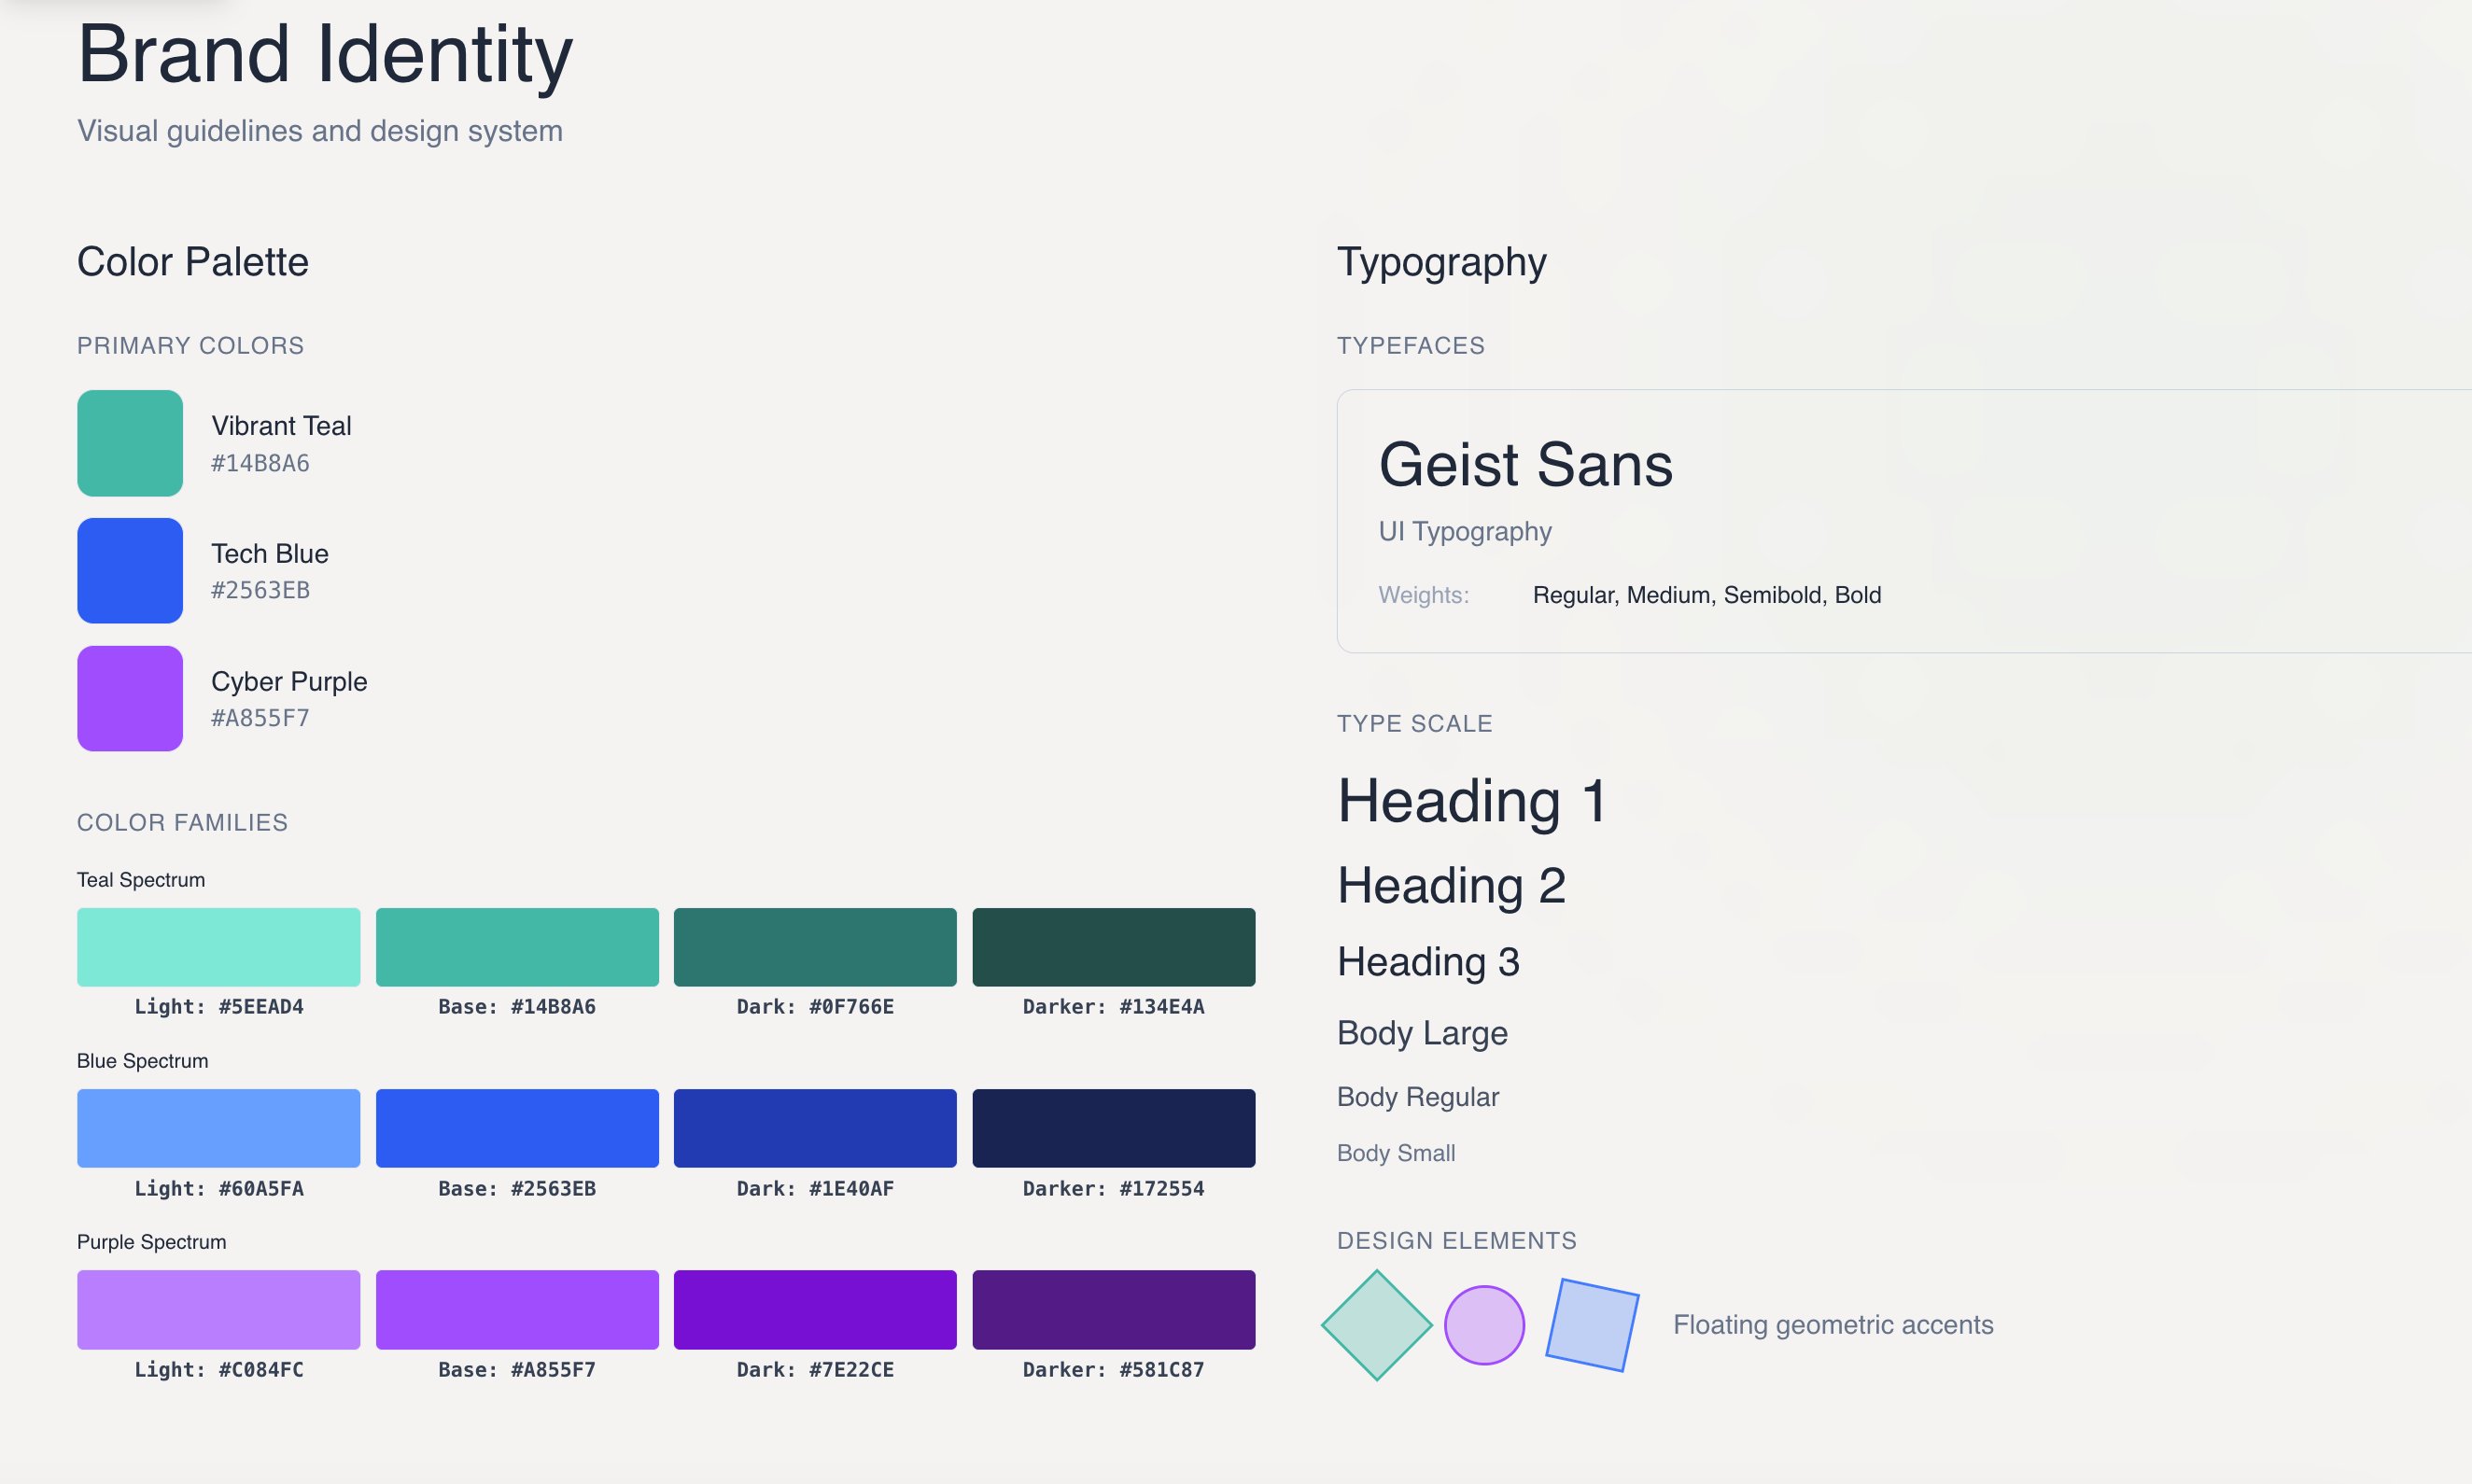
Task: Pick the Light blue #60A5FA swatch
Action: point(218,1128)
